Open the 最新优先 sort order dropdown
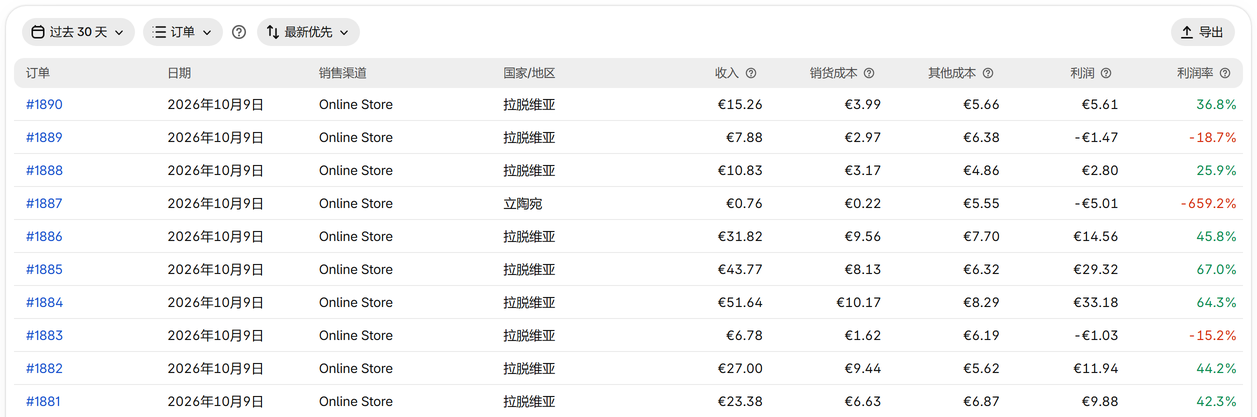The image size is (1257, 417). coord(308,32)
